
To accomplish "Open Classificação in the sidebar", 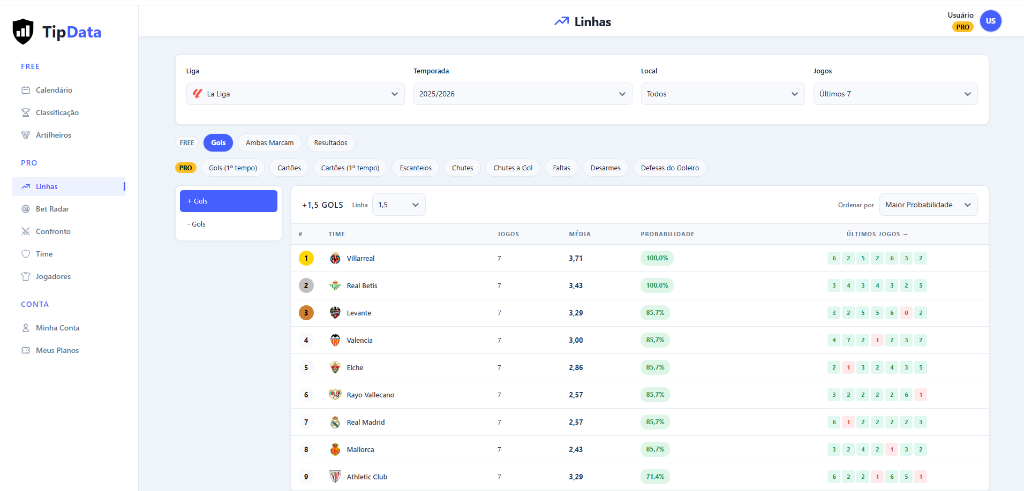I will click(69, 112).
